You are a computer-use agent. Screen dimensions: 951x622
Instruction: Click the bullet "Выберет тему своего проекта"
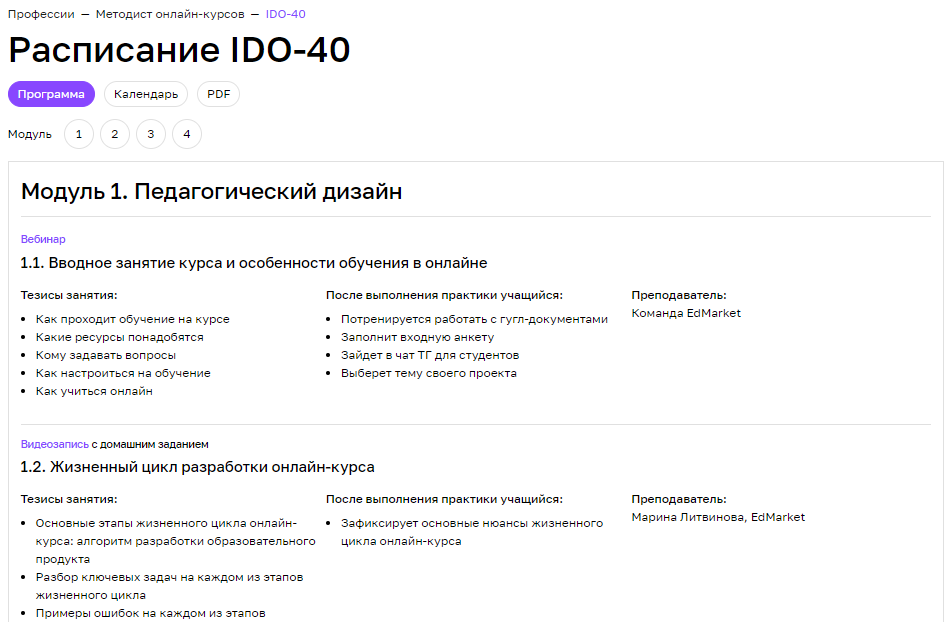pyautogui.click(x=429, y=372)
